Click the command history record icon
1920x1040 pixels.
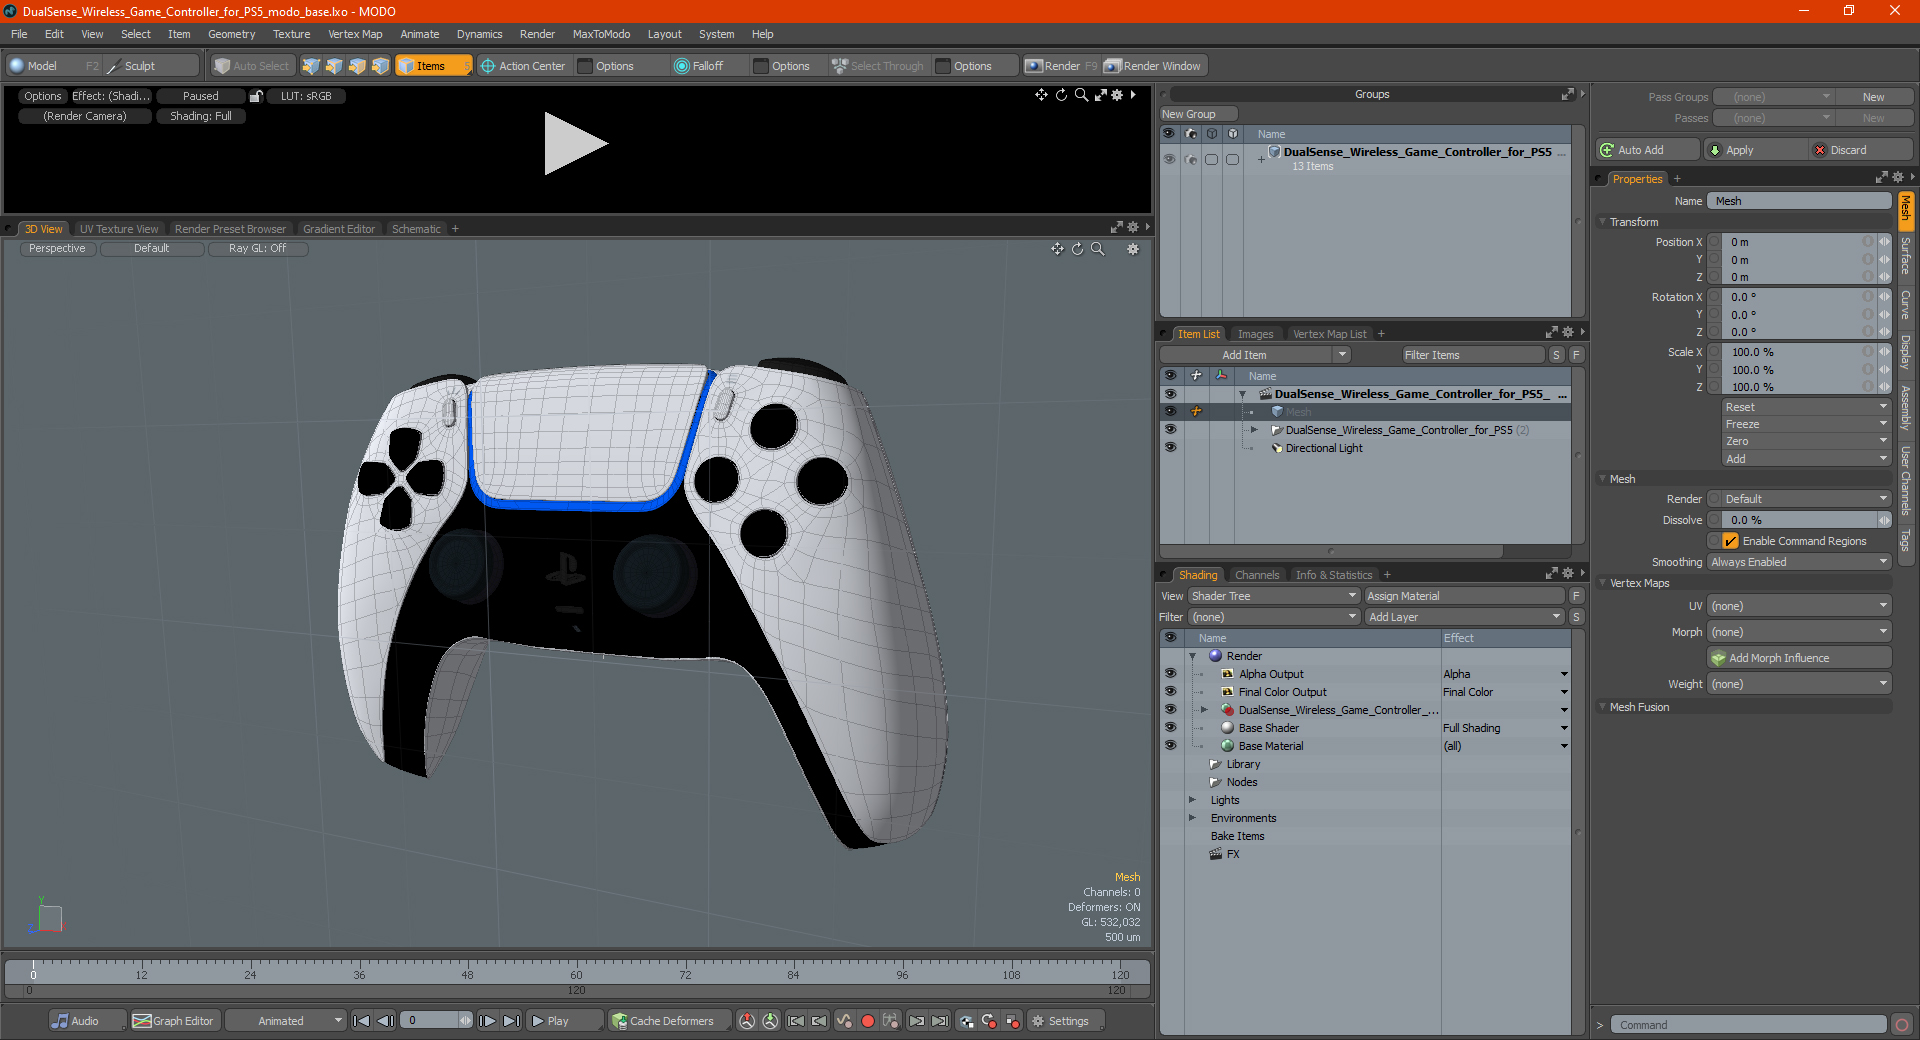tap(1902, 1025)
